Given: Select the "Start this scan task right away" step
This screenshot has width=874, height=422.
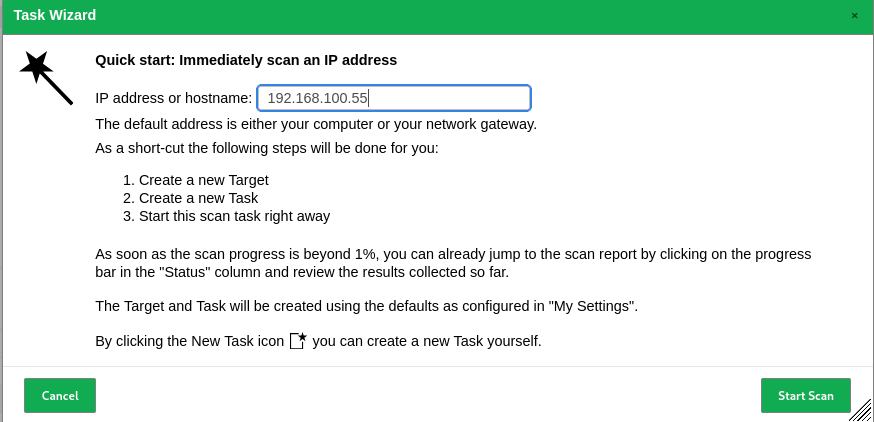Looking at the screenshot, I should point(234,216).
